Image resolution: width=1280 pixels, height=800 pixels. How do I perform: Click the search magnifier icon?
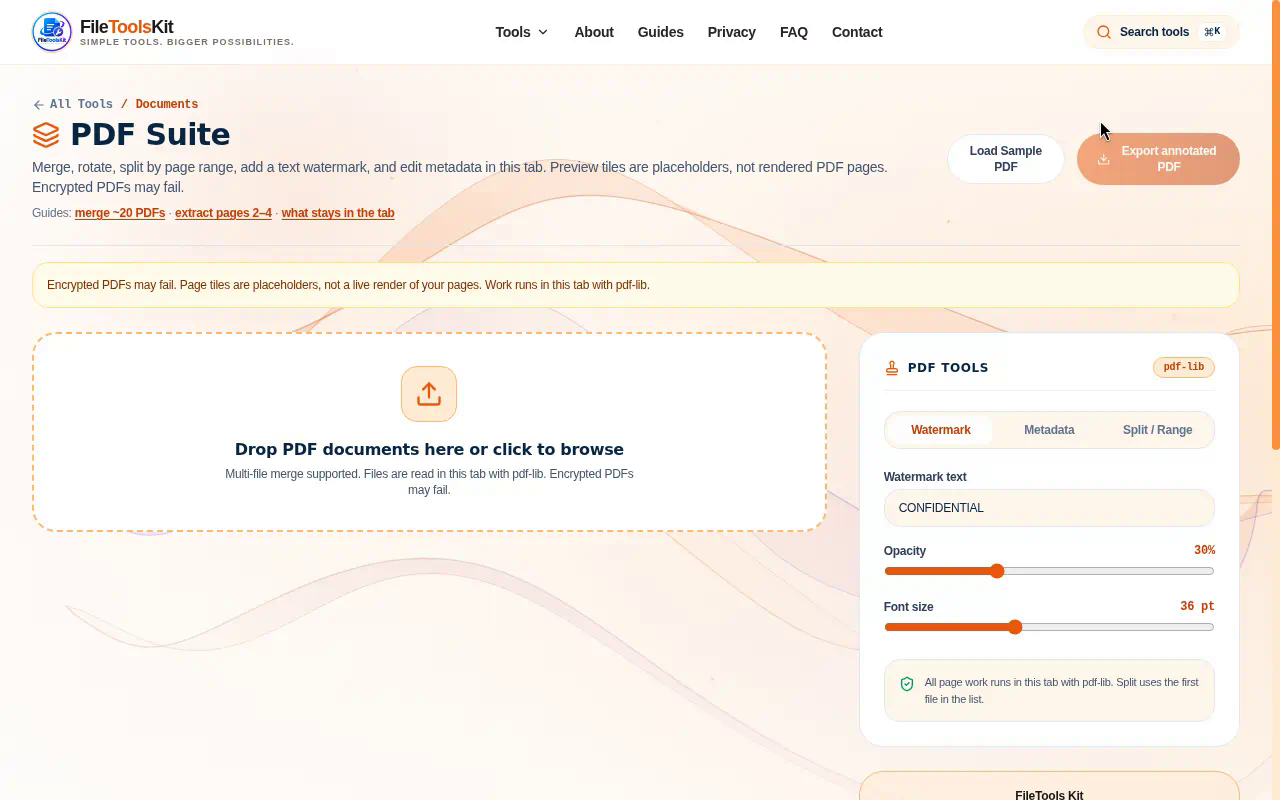click(x=1104, y=32)
